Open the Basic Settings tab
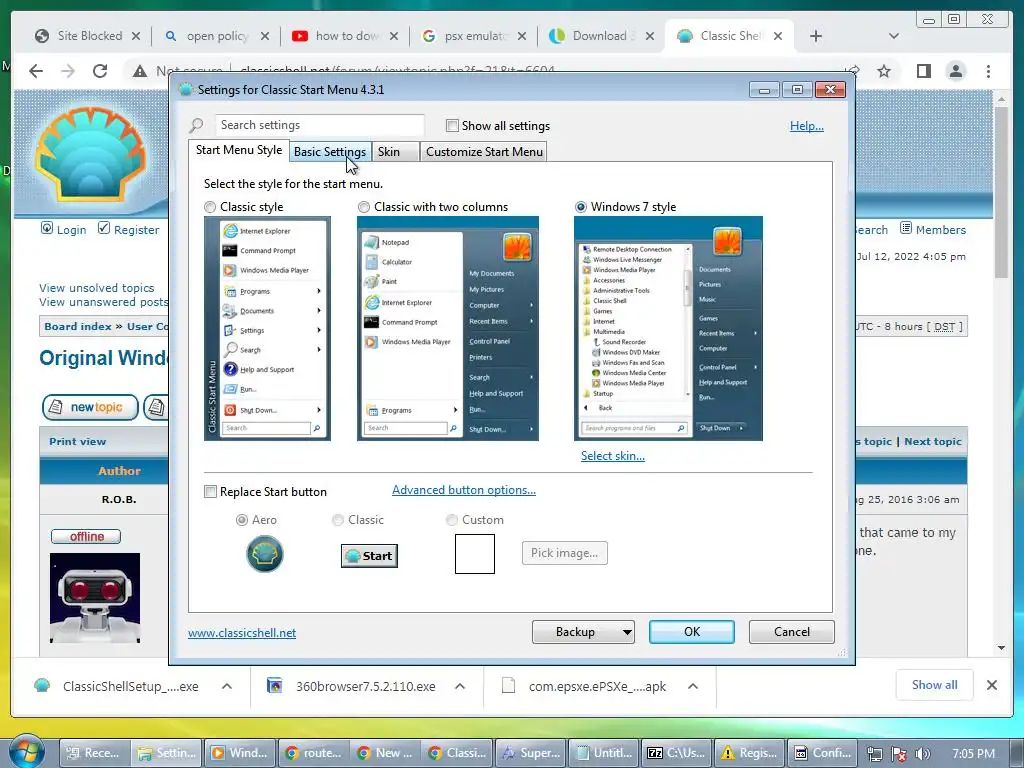Screen dimensions: 1024x768 click(330, 152)
